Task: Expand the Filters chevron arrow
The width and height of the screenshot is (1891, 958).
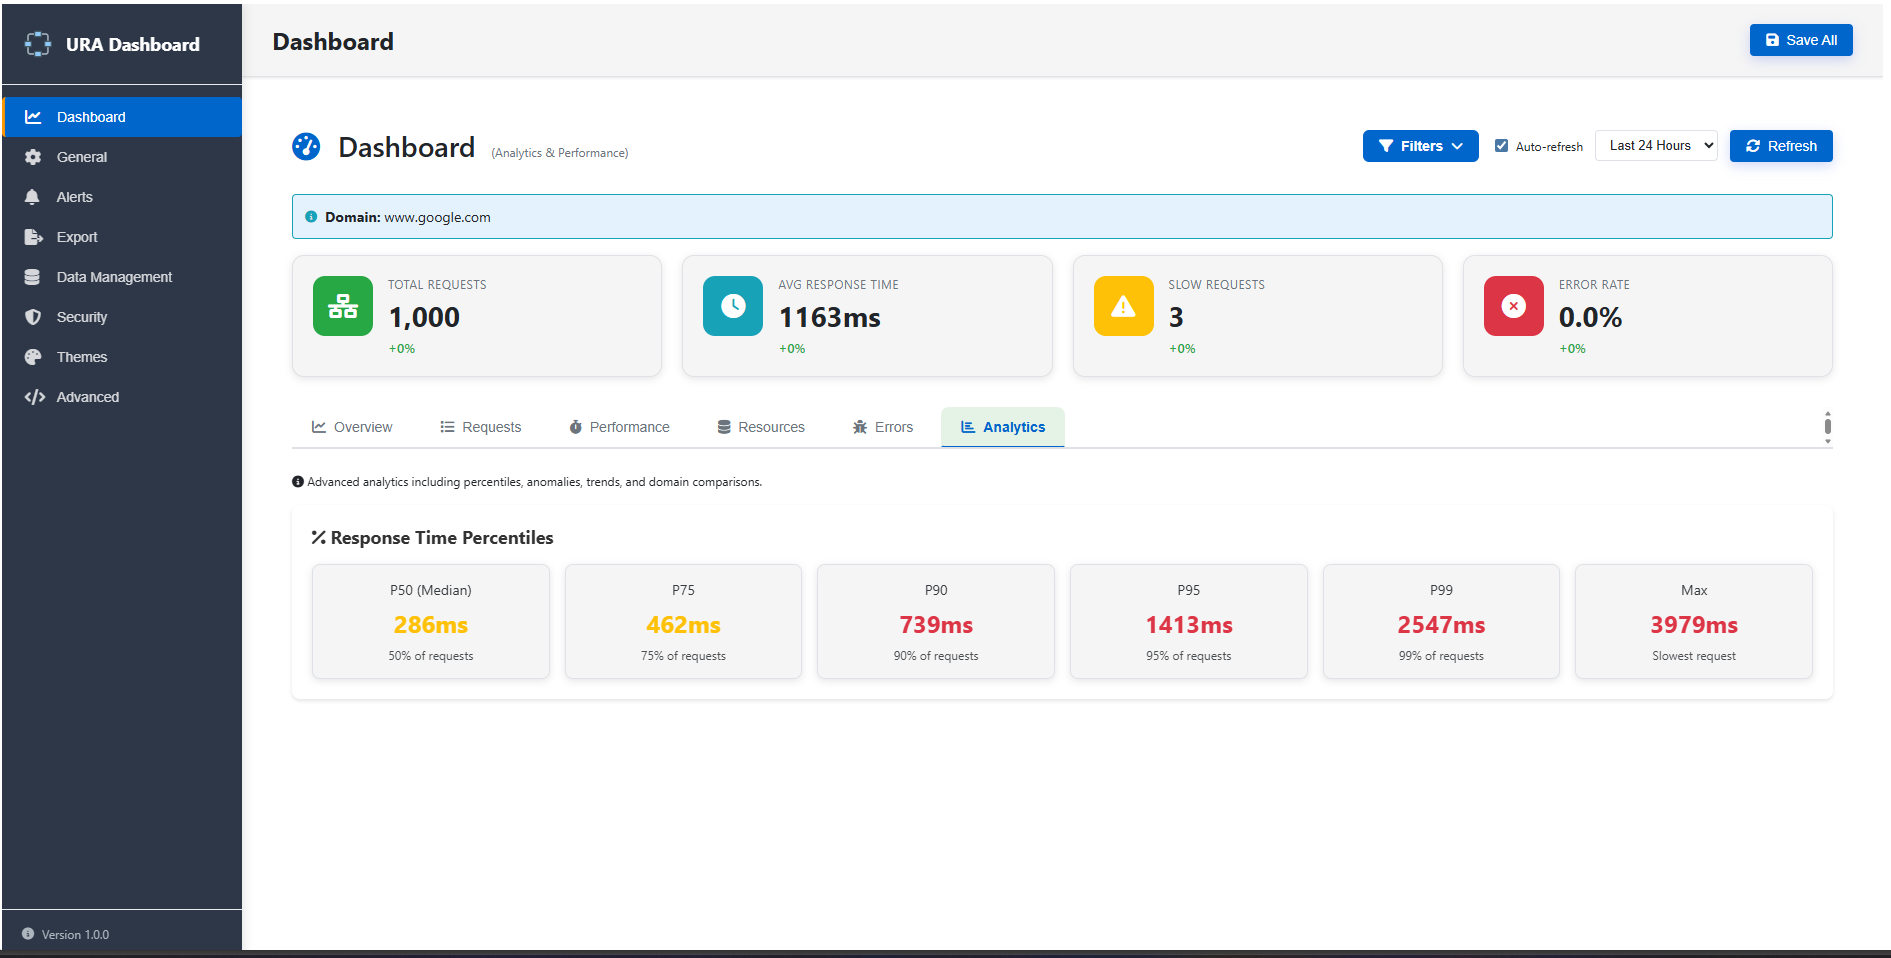Action: [1458, 146]
